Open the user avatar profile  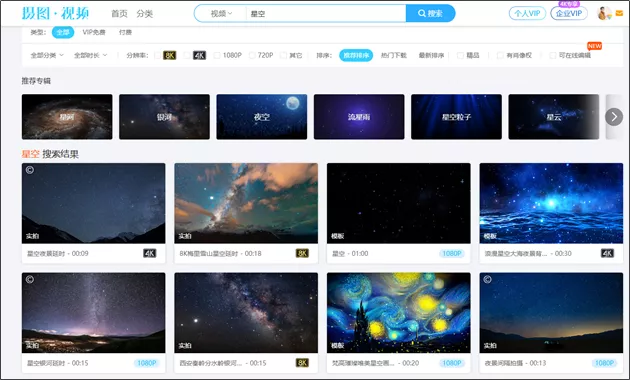pos(604,13)
